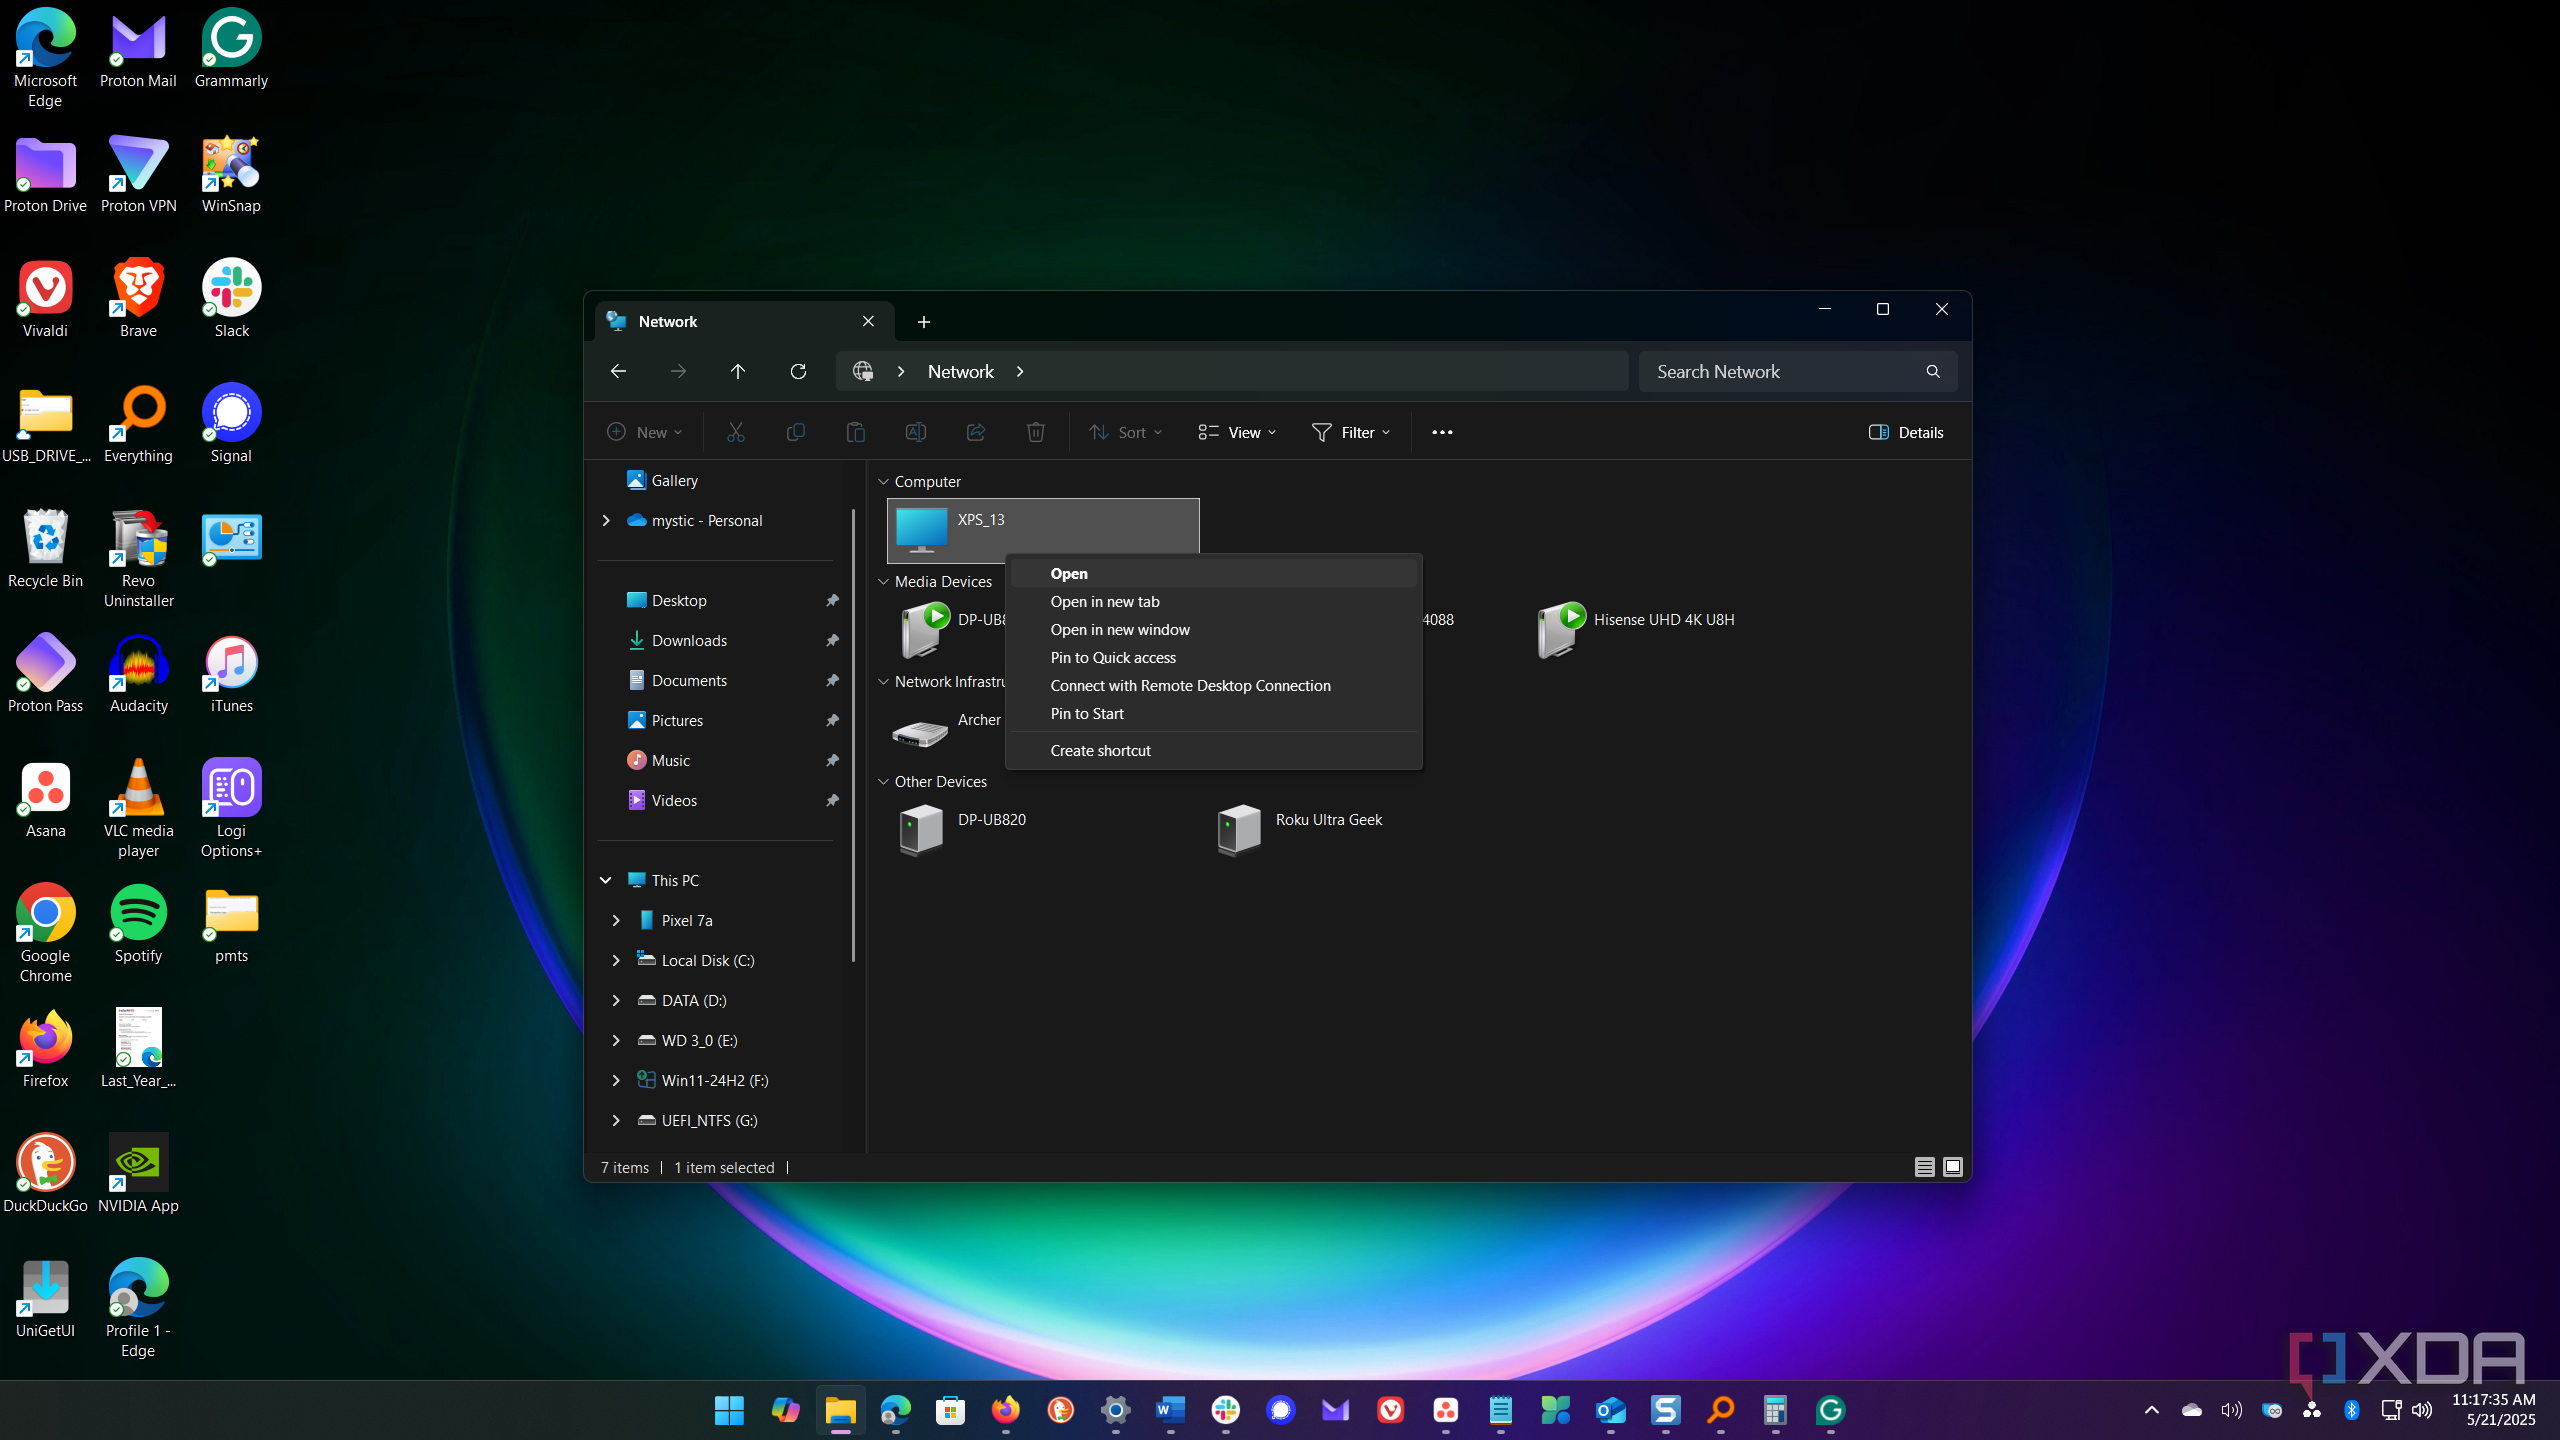Click the Cut scissors icon in toolbar
Viewport: 2560px width, 1440px height.
click(x=735, y=432)
